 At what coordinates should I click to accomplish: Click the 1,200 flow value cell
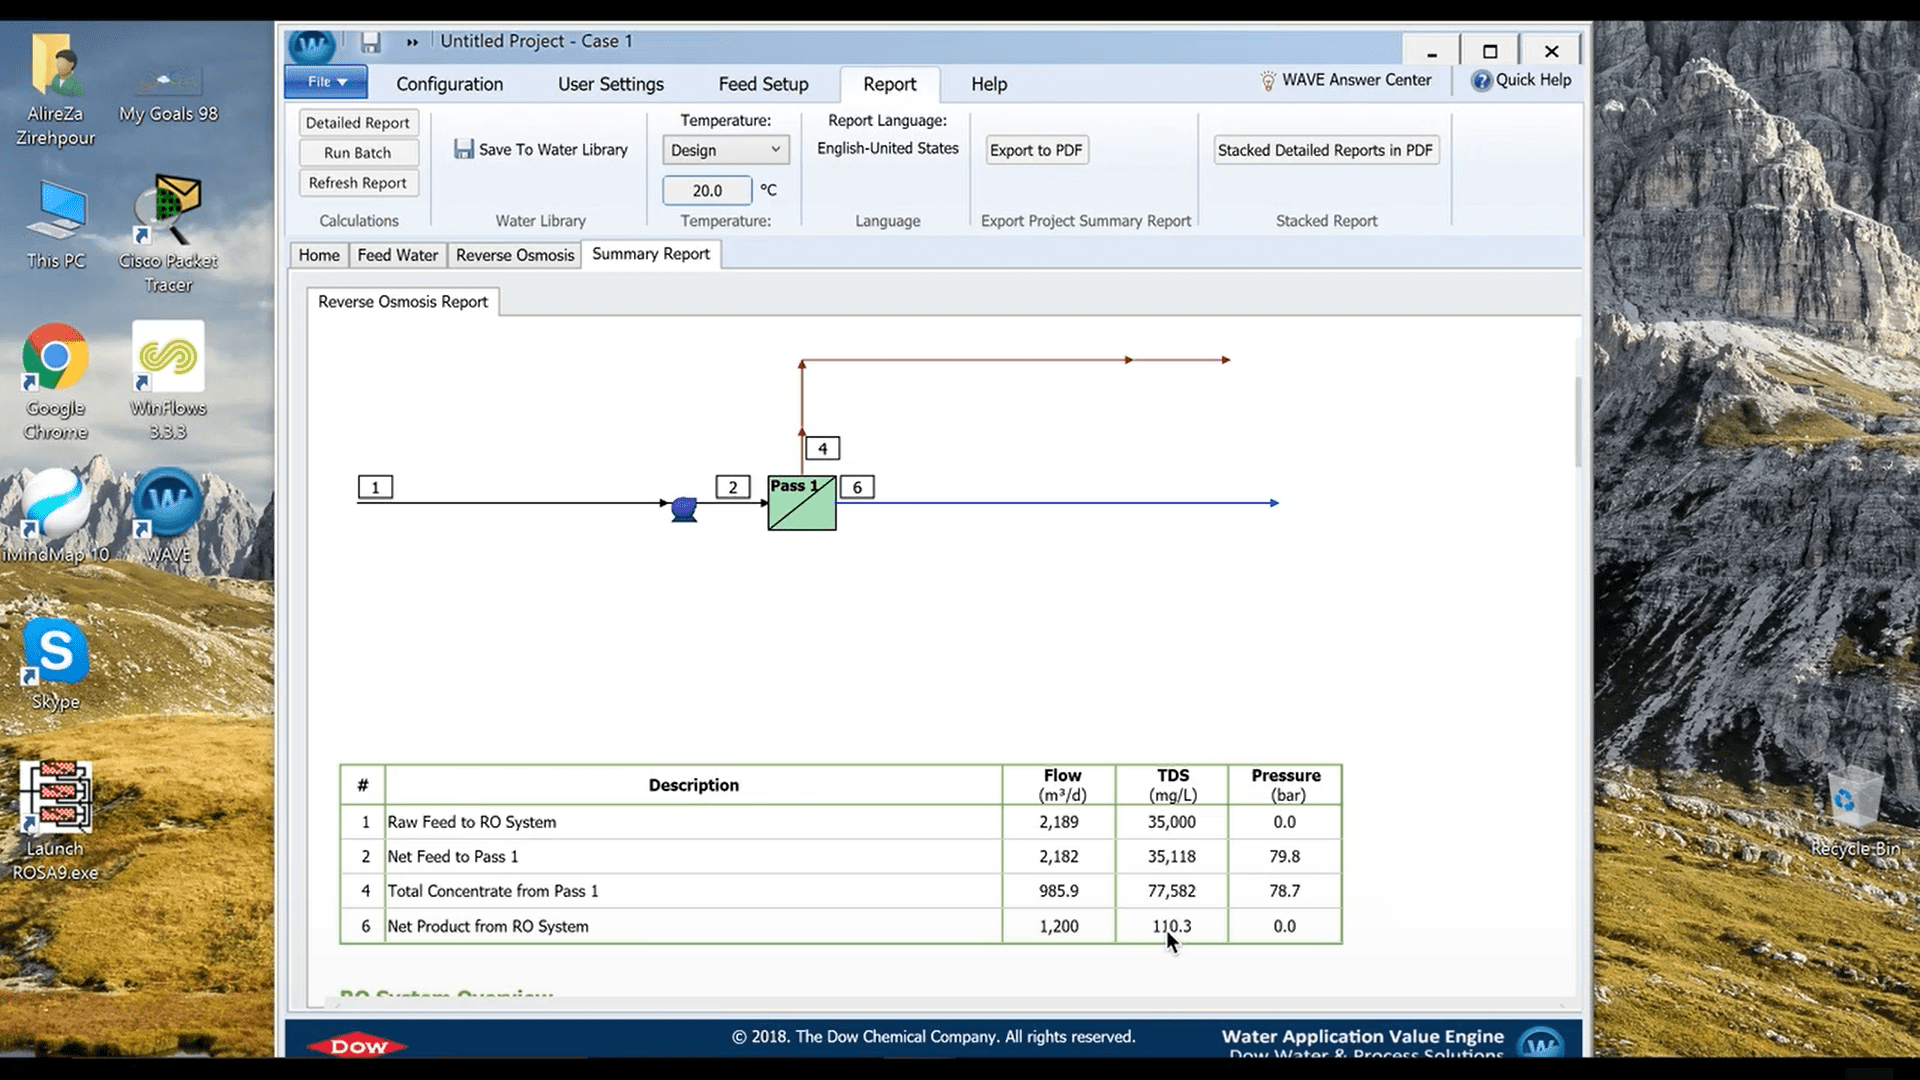pos(1059,926)
